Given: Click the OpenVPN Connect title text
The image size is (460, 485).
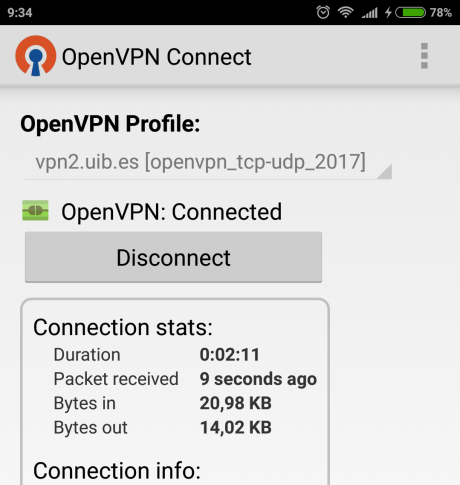Looking at the screenshot, I should (x=156, y=57).
